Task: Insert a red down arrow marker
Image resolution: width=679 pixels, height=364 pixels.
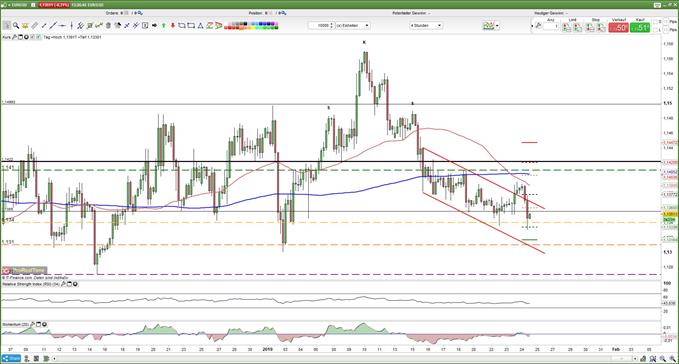Action: [173, 26]
